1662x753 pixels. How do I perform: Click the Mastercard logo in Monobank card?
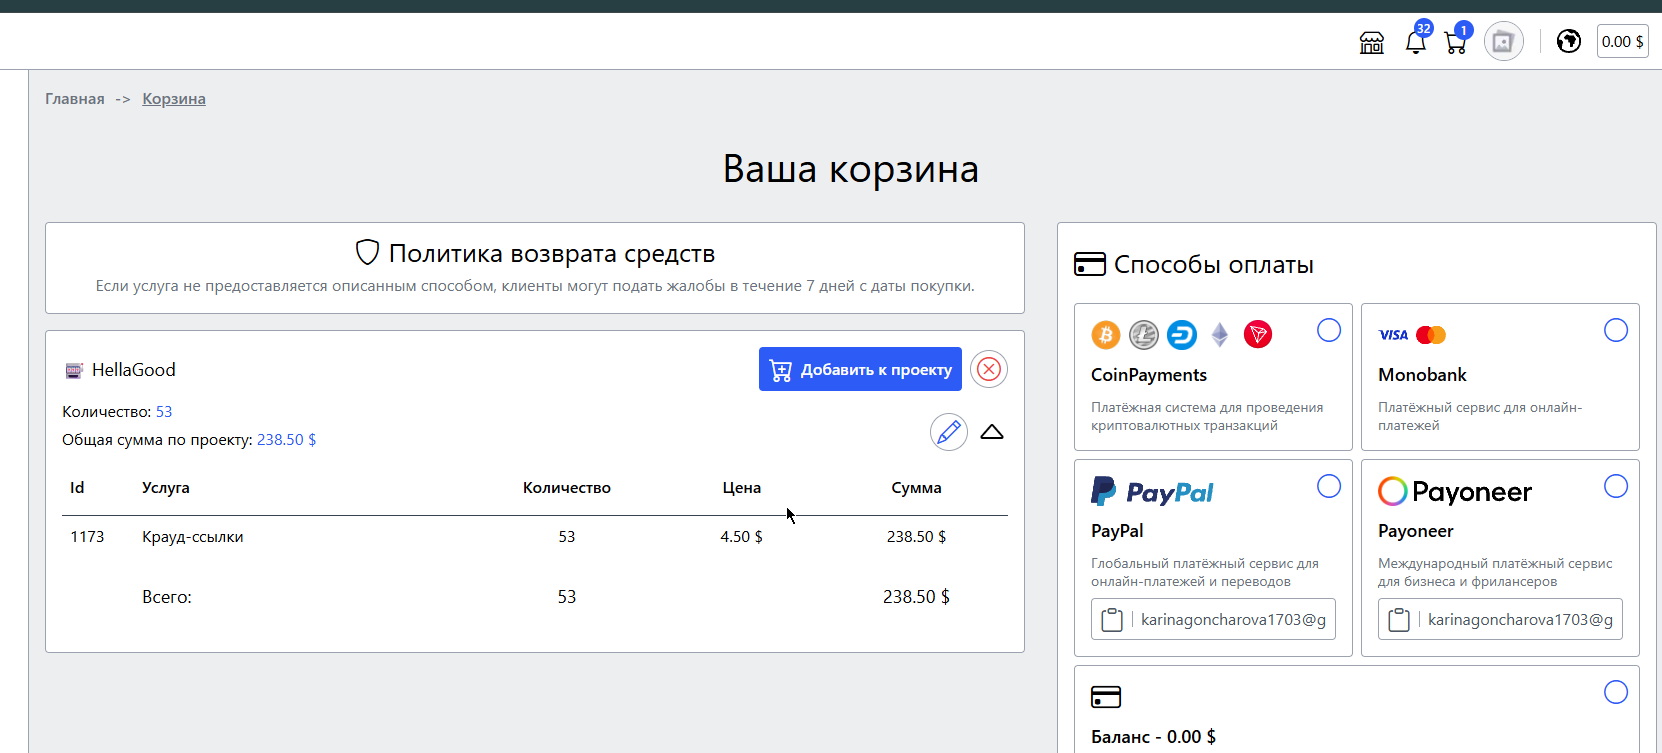pos(1431,335)
